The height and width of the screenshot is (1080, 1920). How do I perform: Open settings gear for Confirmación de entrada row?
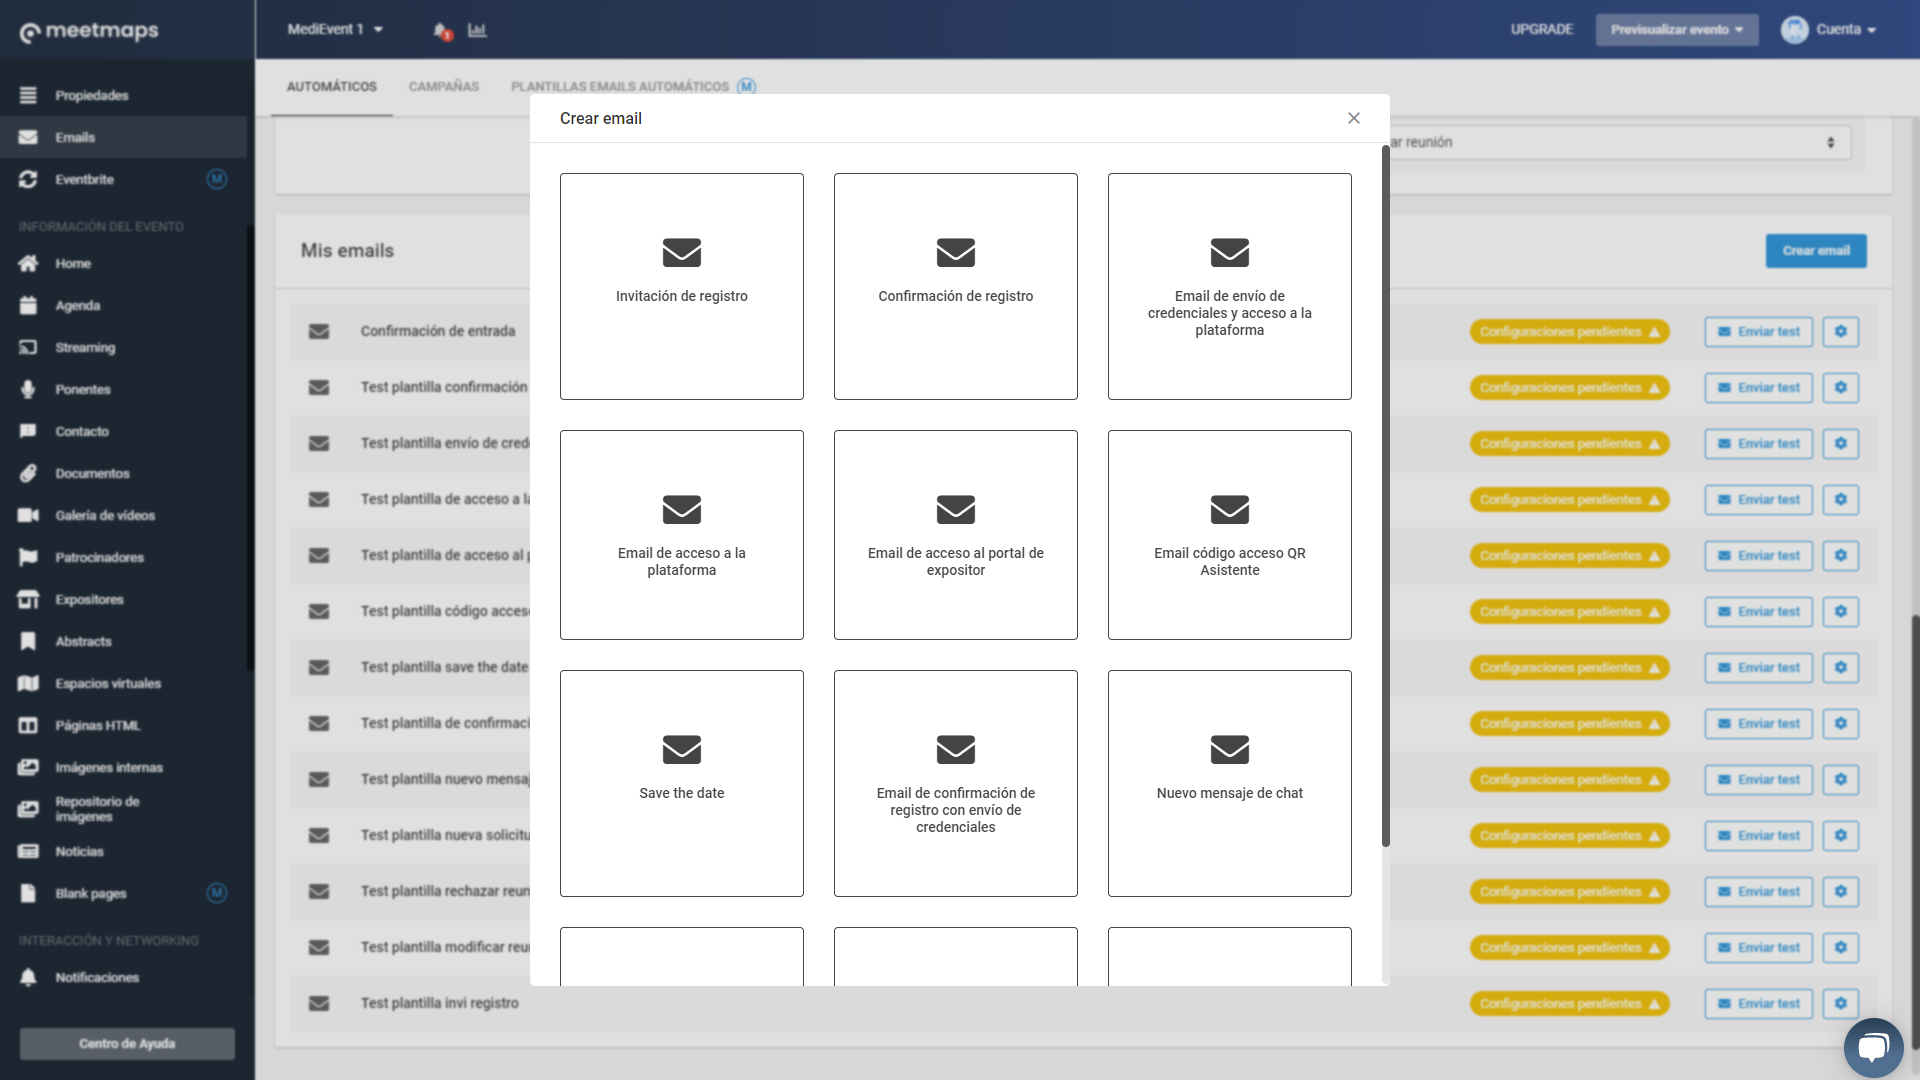click(x=1840, y=332)
